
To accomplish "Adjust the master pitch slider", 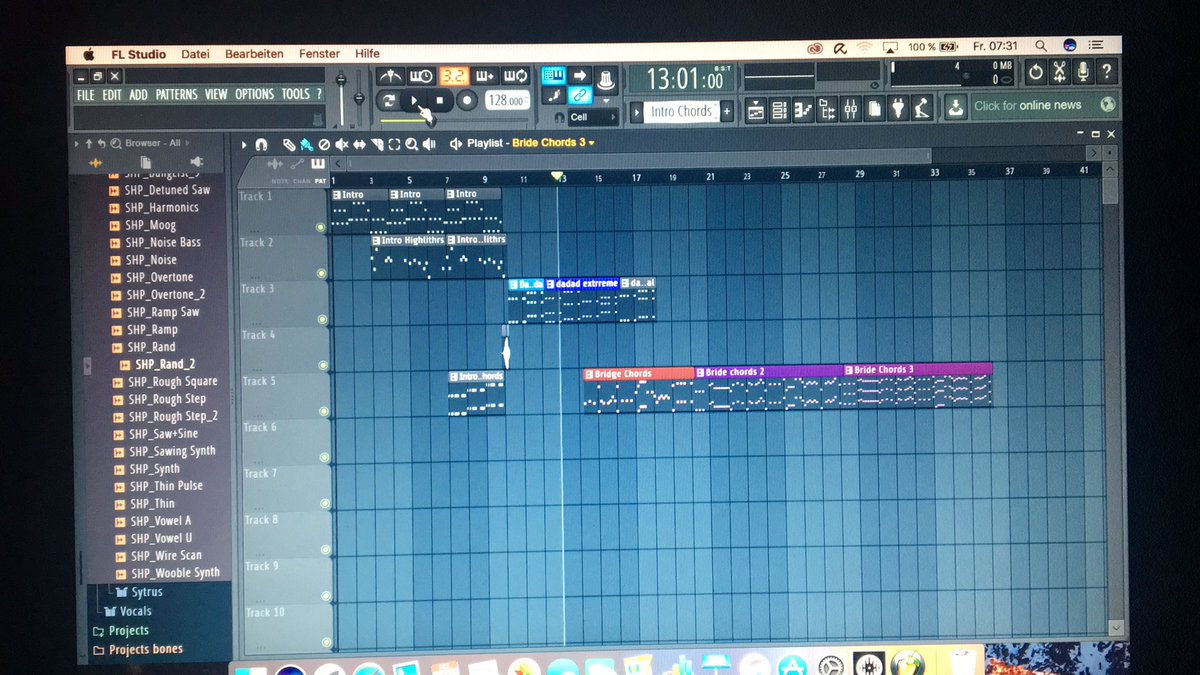I will pyautogui.click(x=359, y=100).
